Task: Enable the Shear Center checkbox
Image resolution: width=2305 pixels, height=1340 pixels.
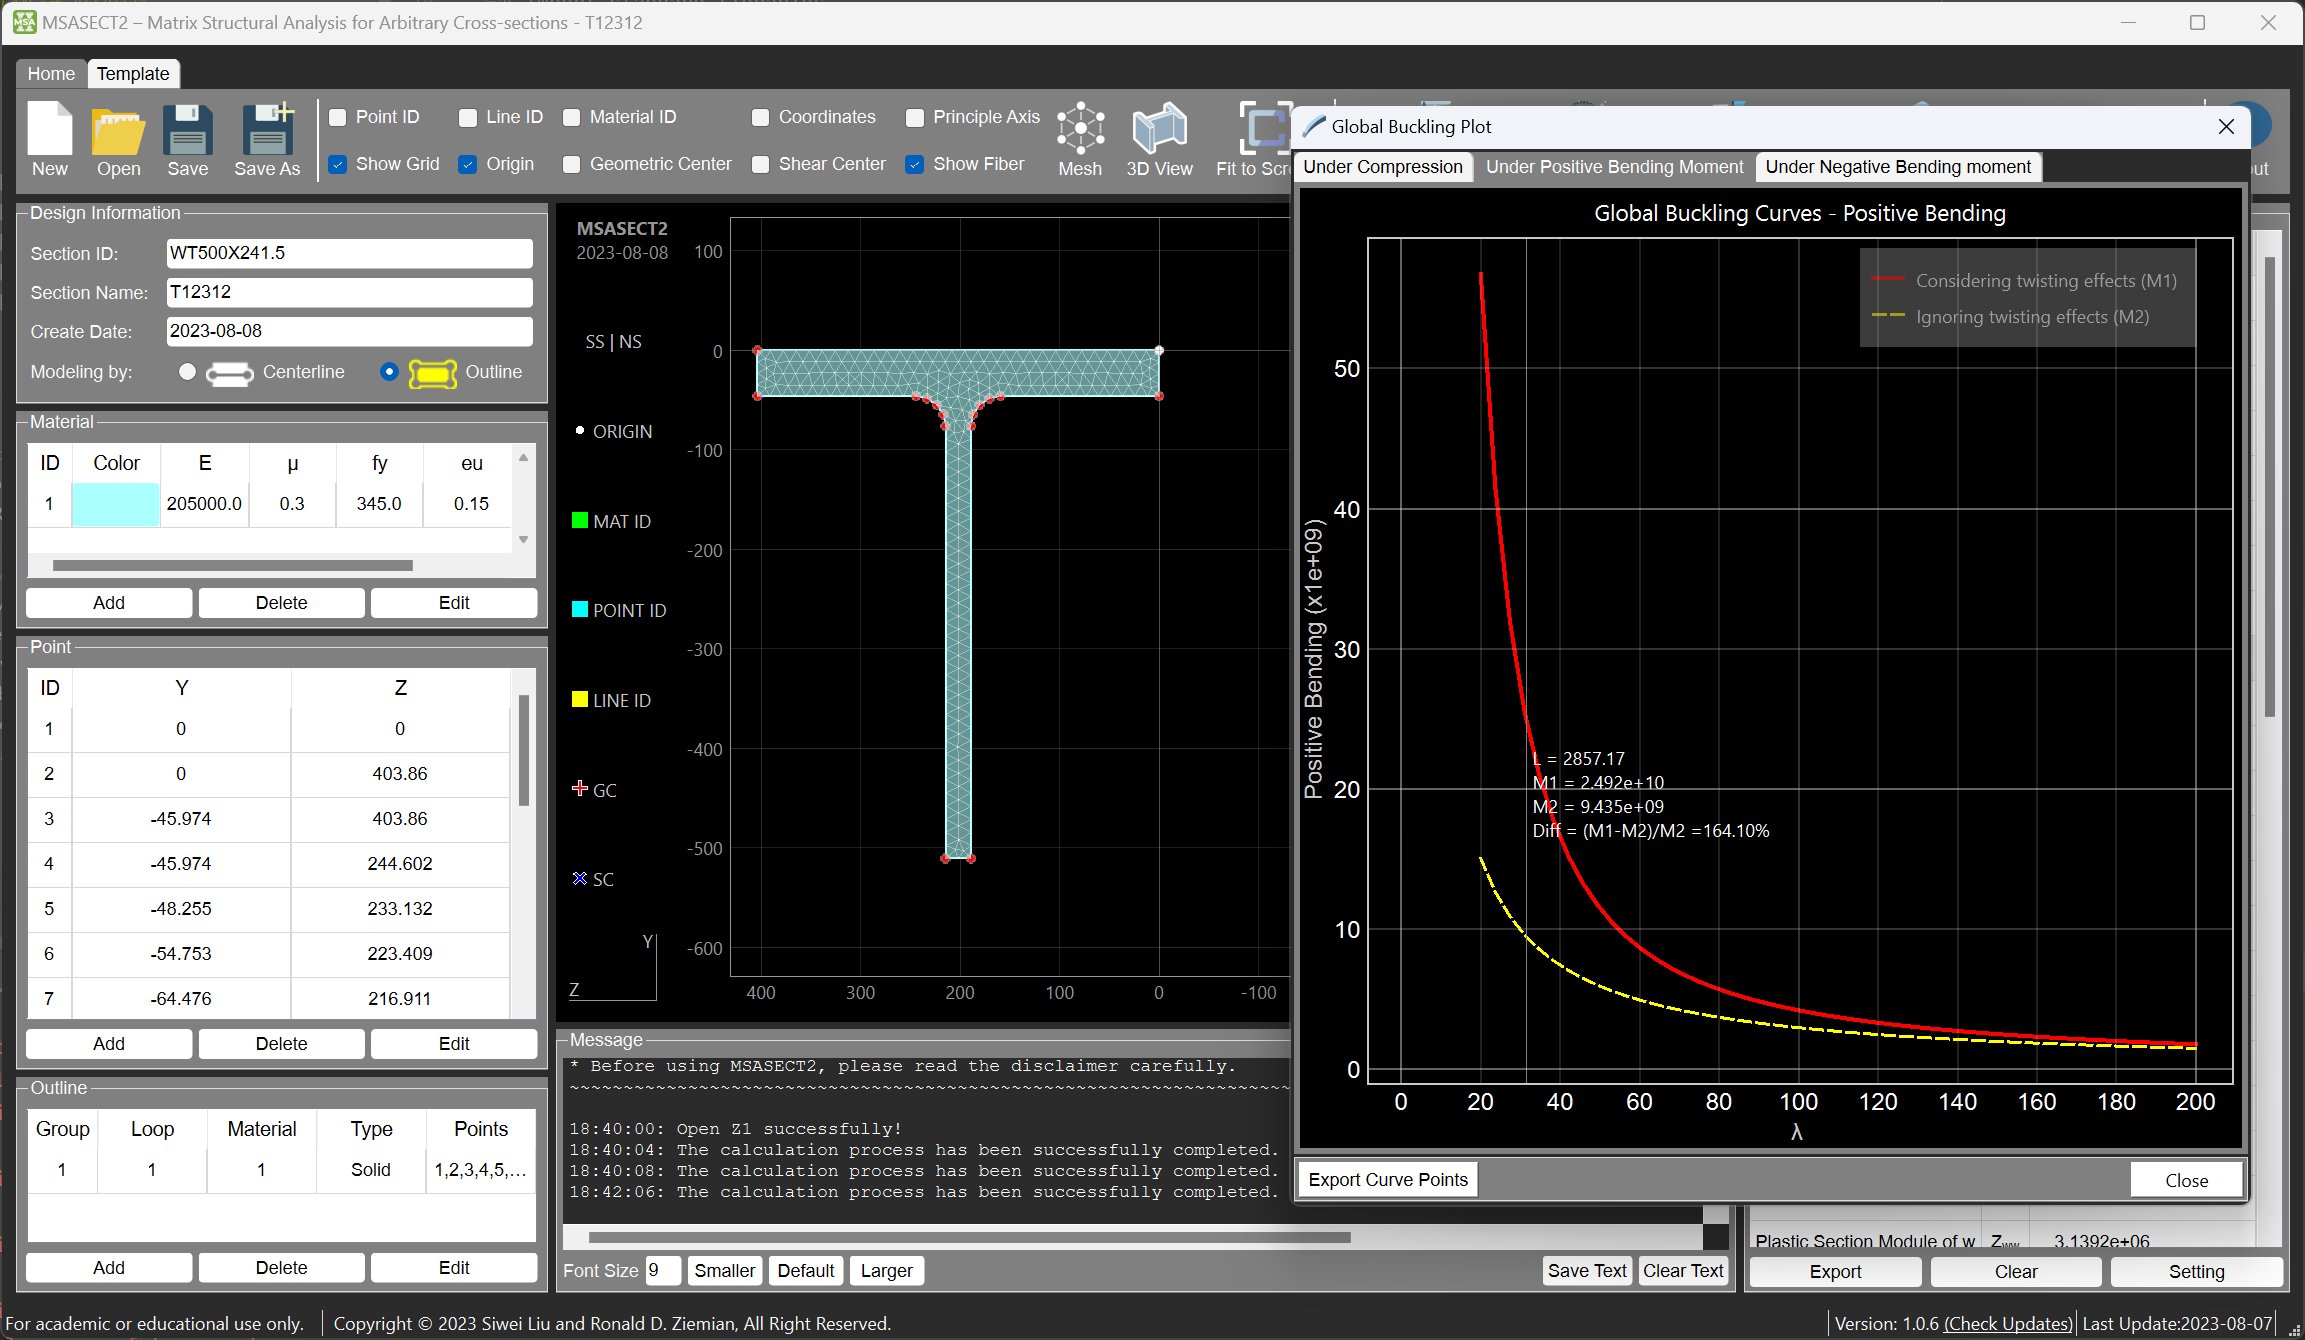Action: [761, 164]
